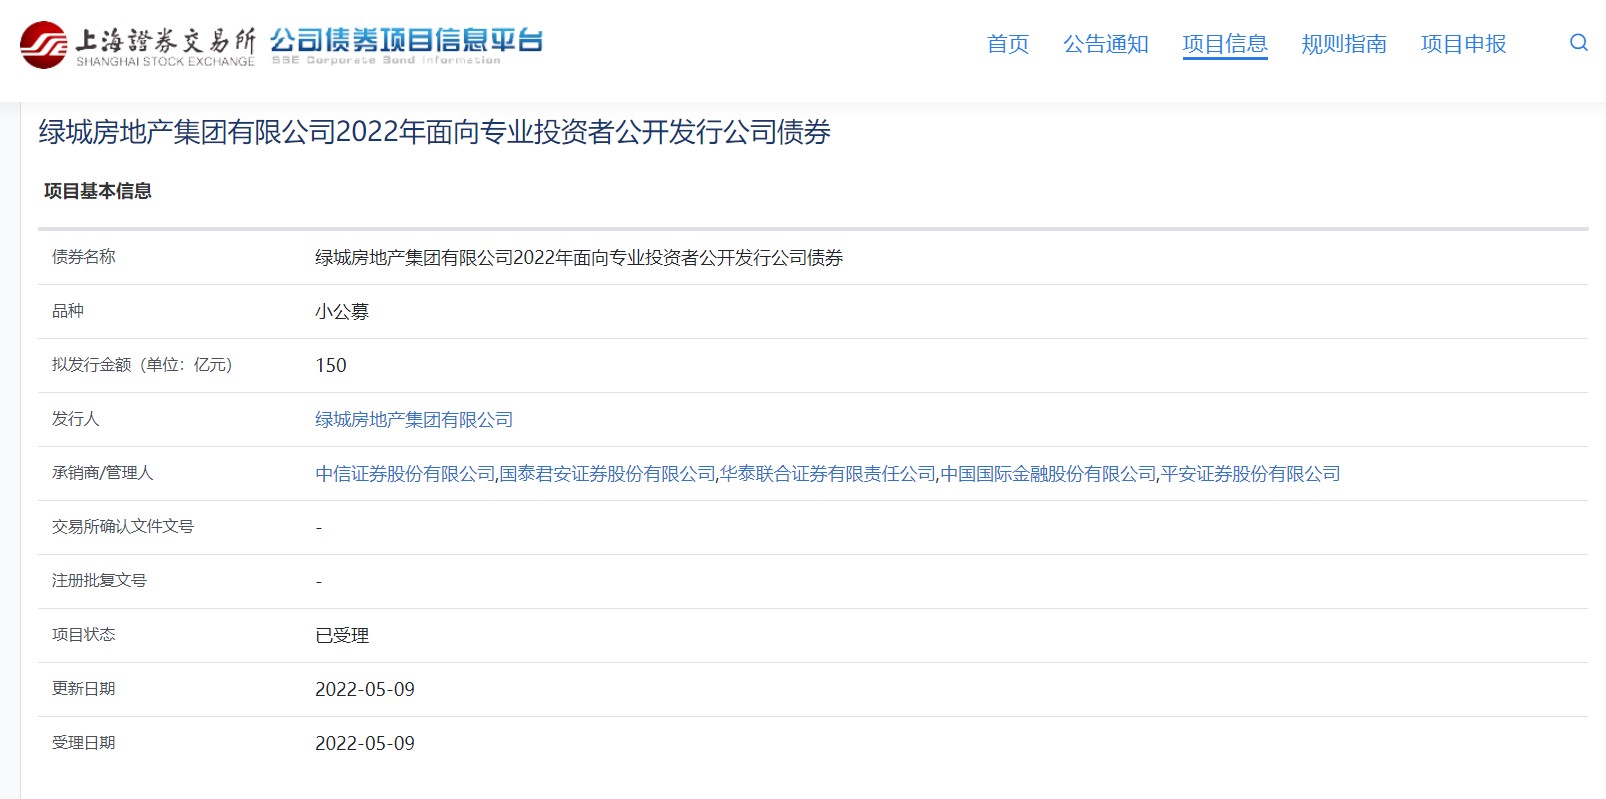Open the 规则指南 navigation item
Viewport: 1606px width, 799px height.
[1343, 44]
